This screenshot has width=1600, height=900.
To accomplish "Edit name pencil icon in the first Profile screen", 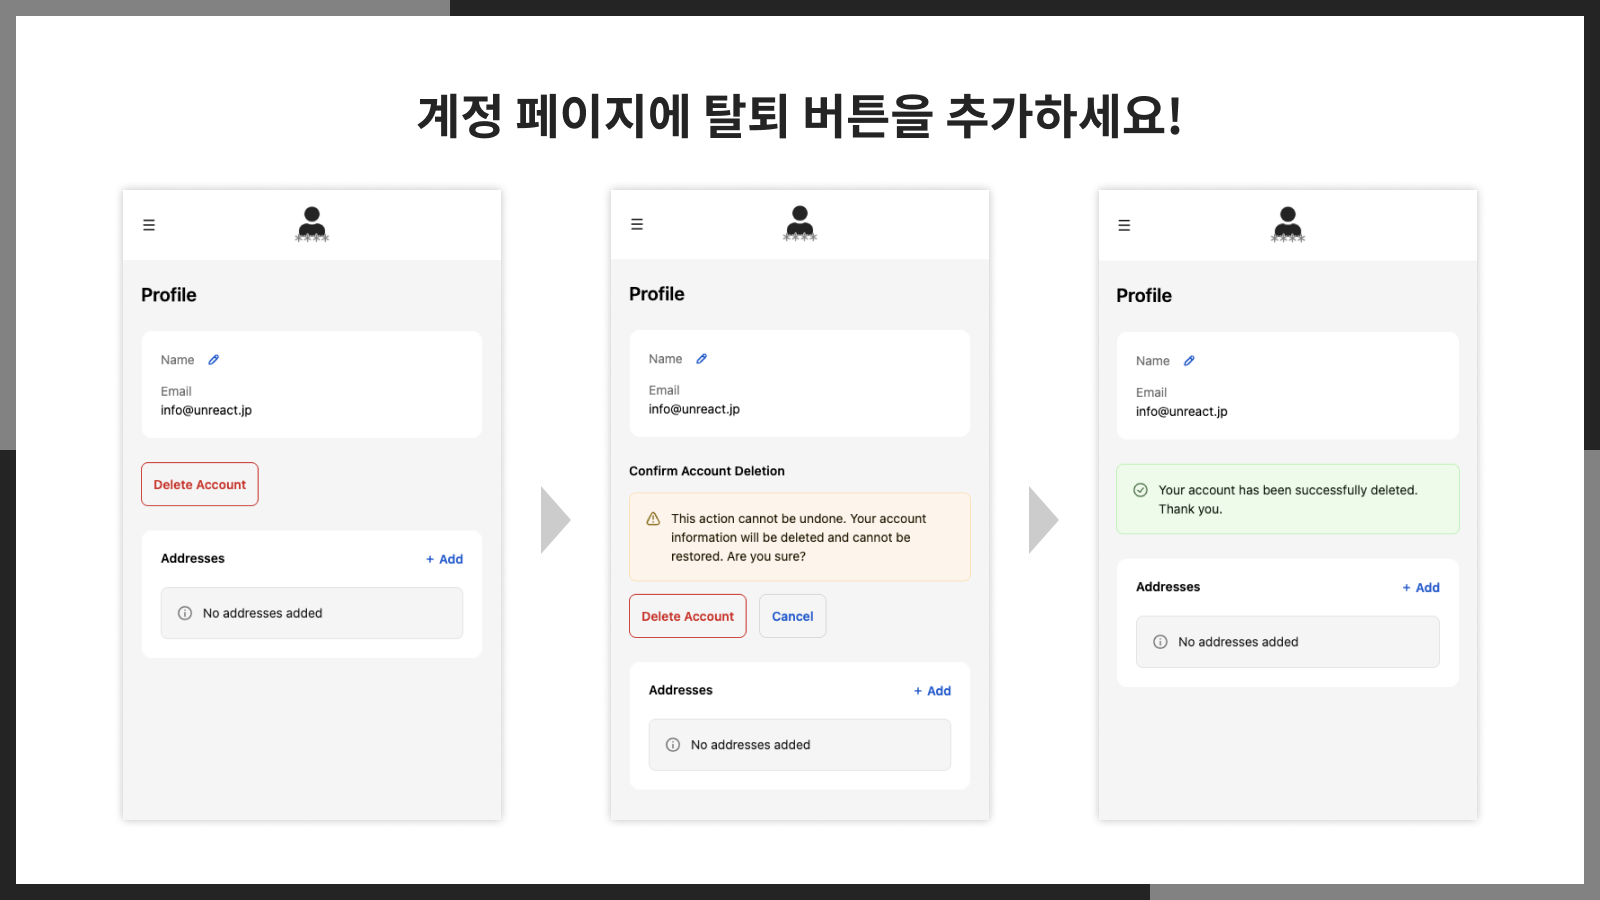I will 213,360.
